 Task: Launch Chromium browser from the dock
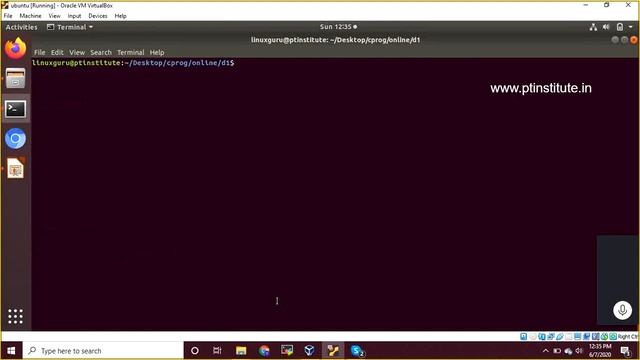[16, 139]
